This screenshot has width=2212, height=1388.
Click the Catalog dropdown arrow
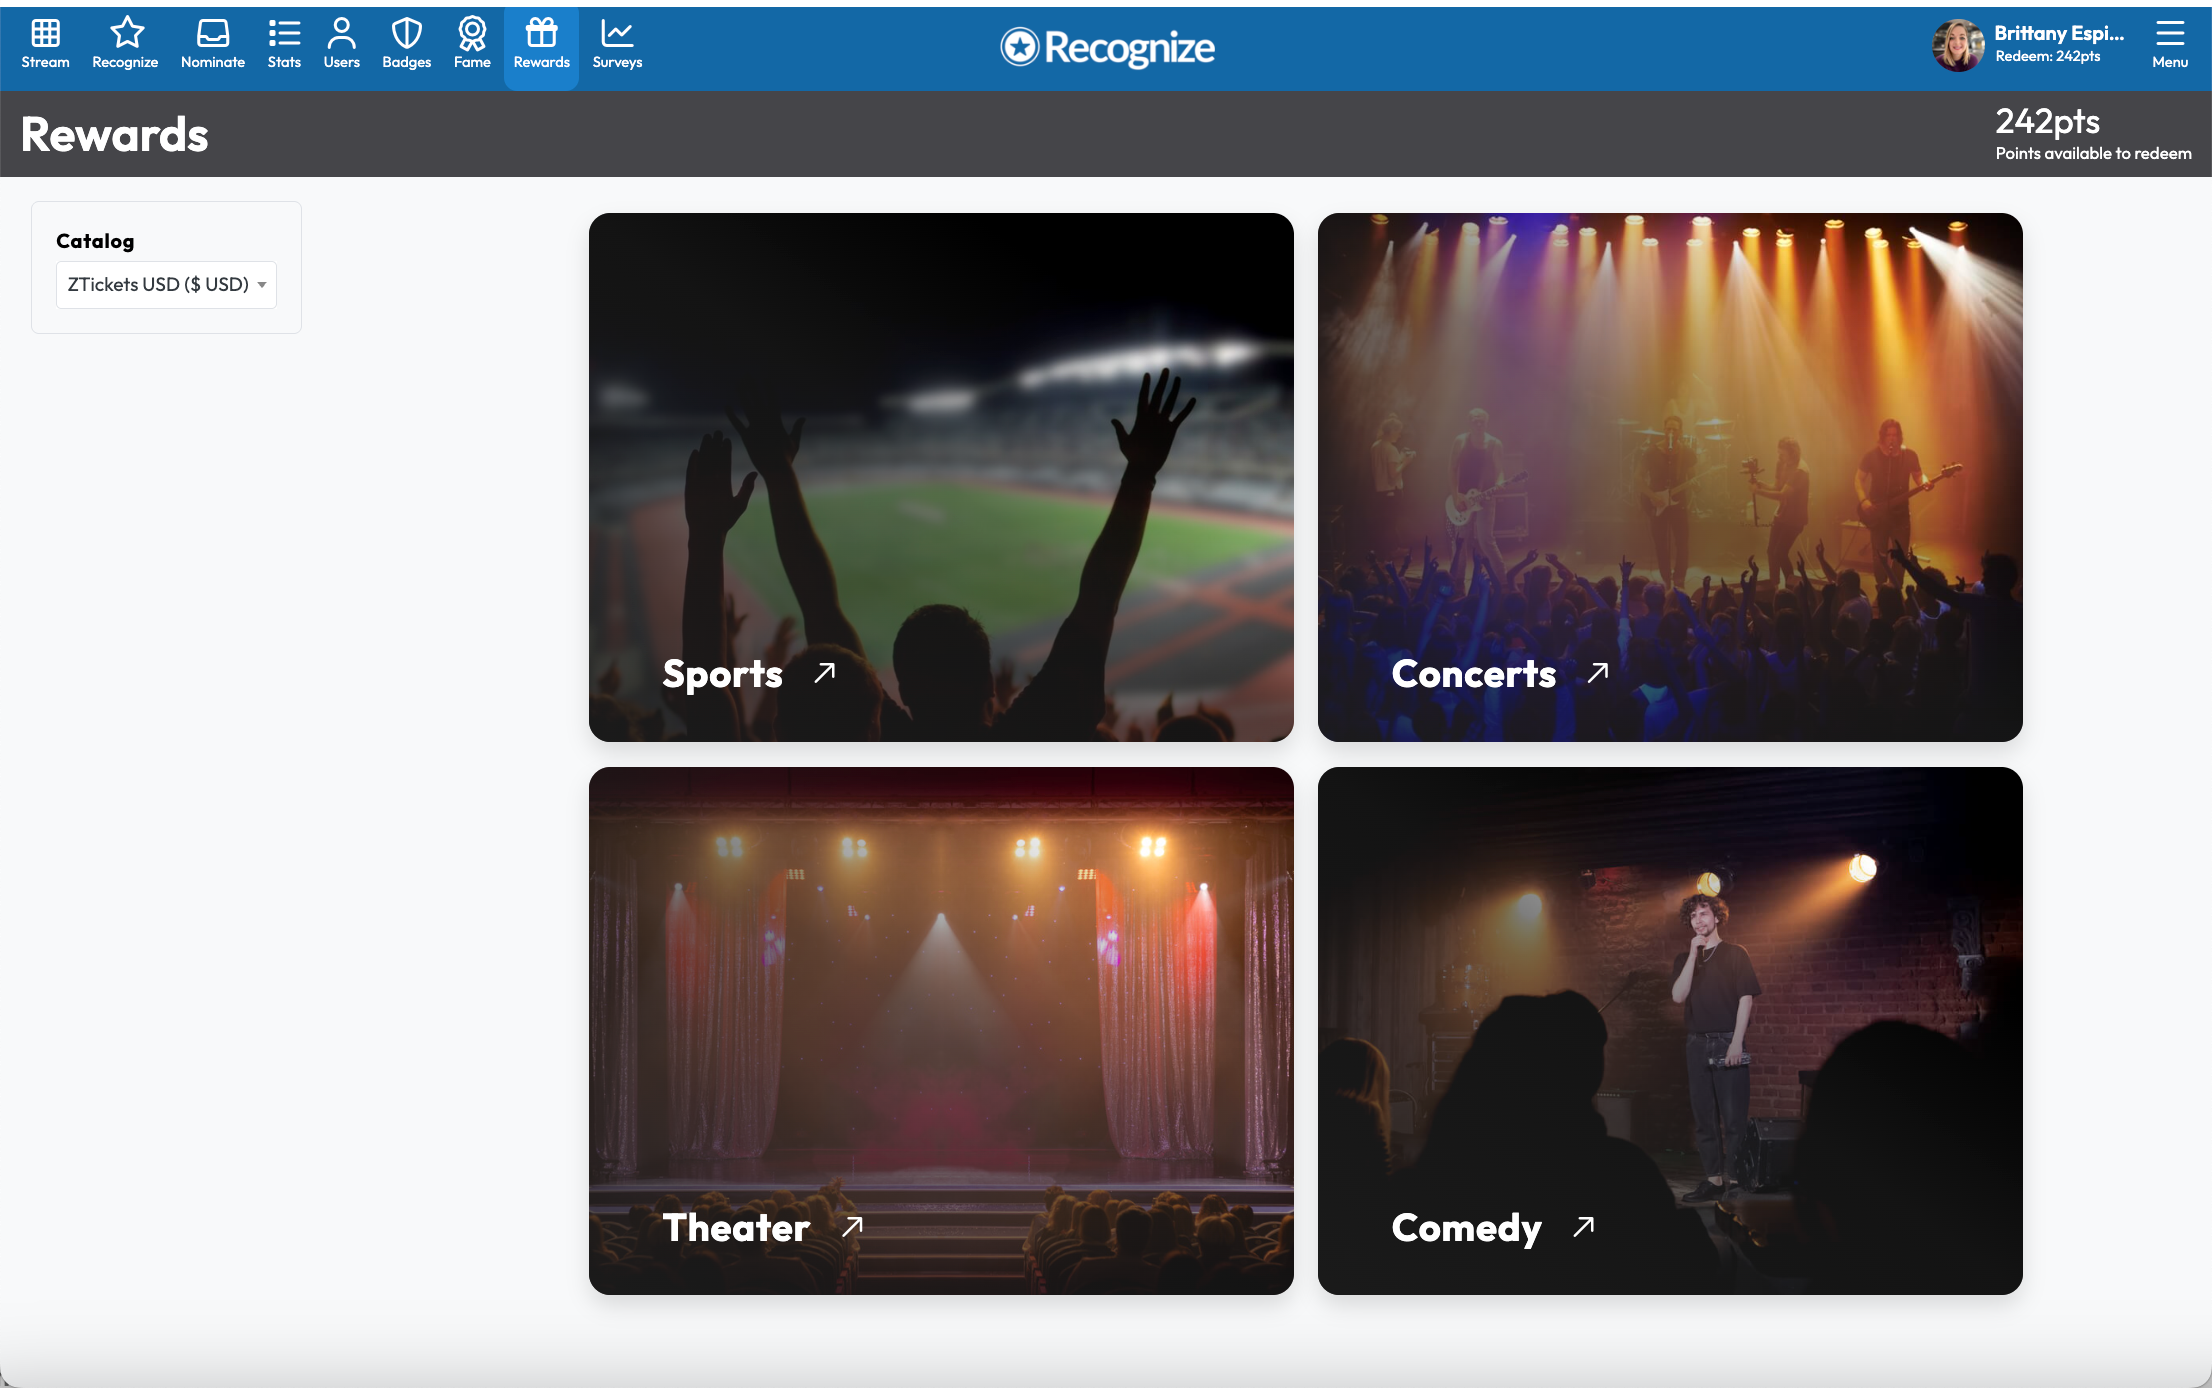point(262,285)
